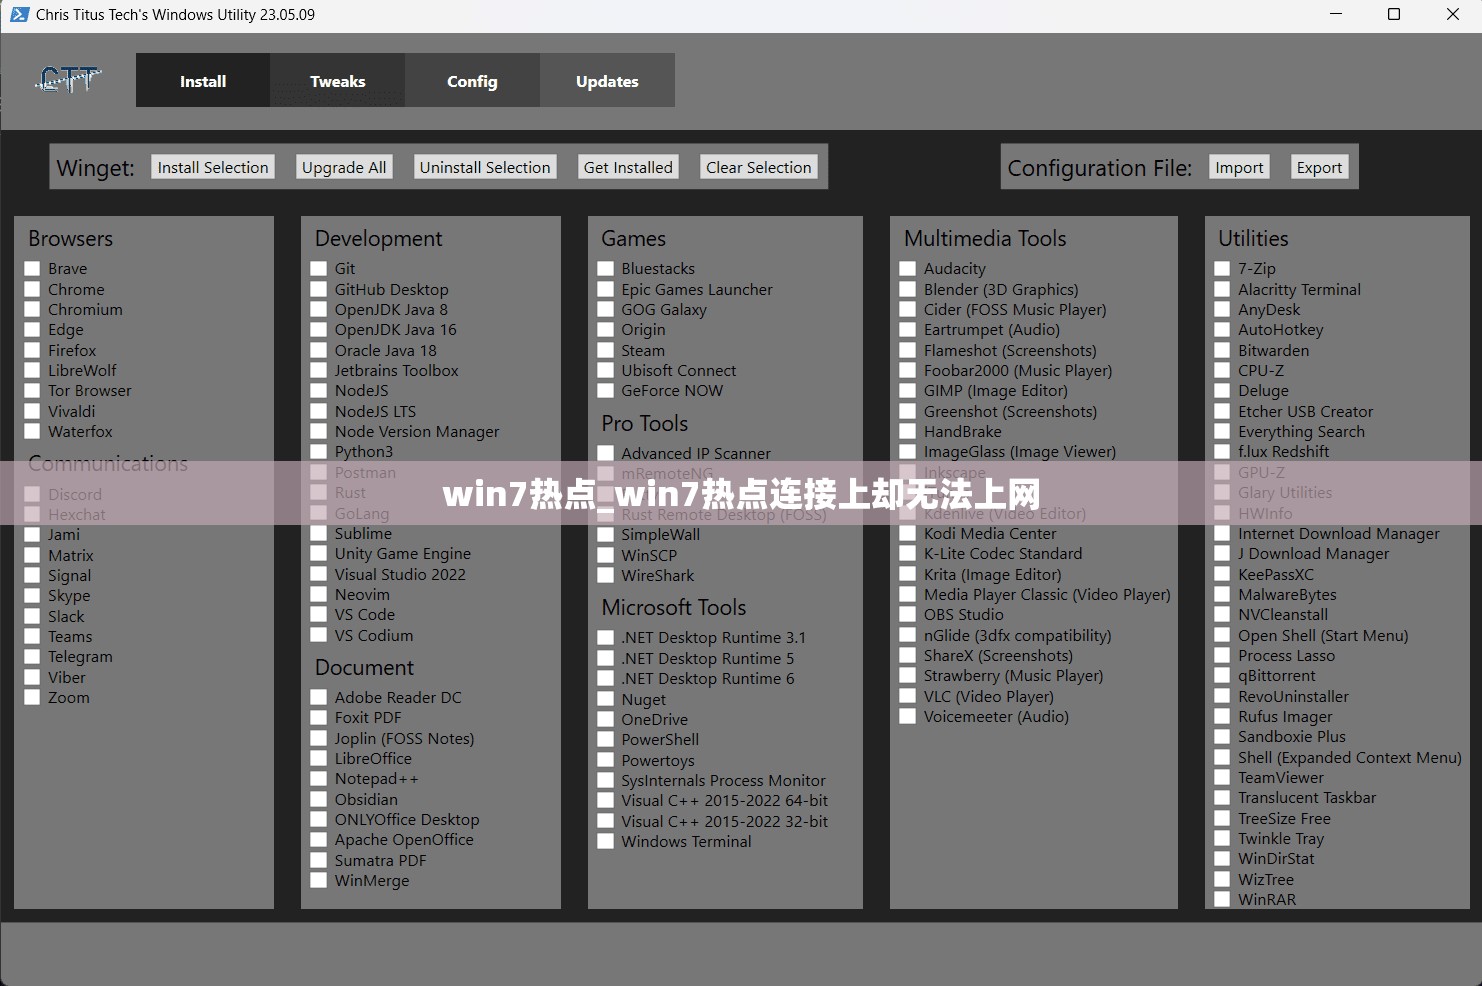Select the PowerShell checkbox
The width and height of the screenshot is (1482, 986).
click(606, 740)
